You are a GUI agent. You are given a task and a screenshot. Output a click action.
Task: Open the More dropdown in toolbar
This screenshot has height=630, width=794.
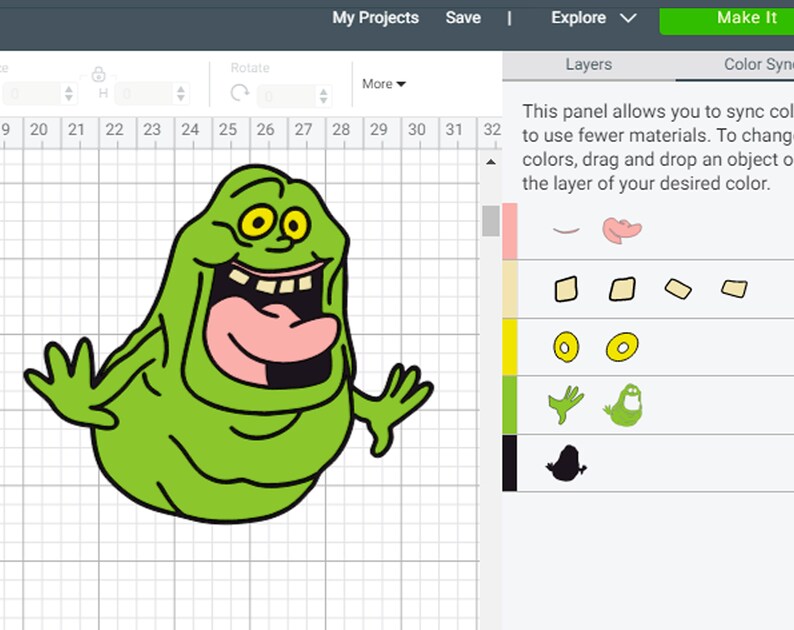coord(384,84)
